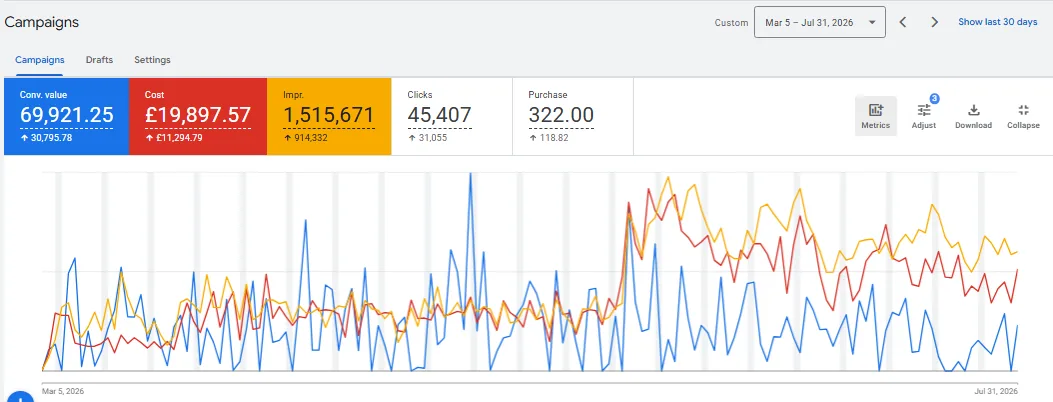Image resolution: width=1053 pixels, height=402 pixels.
Task: Click the 30,795.78 change figure
Action: point(51,138)
